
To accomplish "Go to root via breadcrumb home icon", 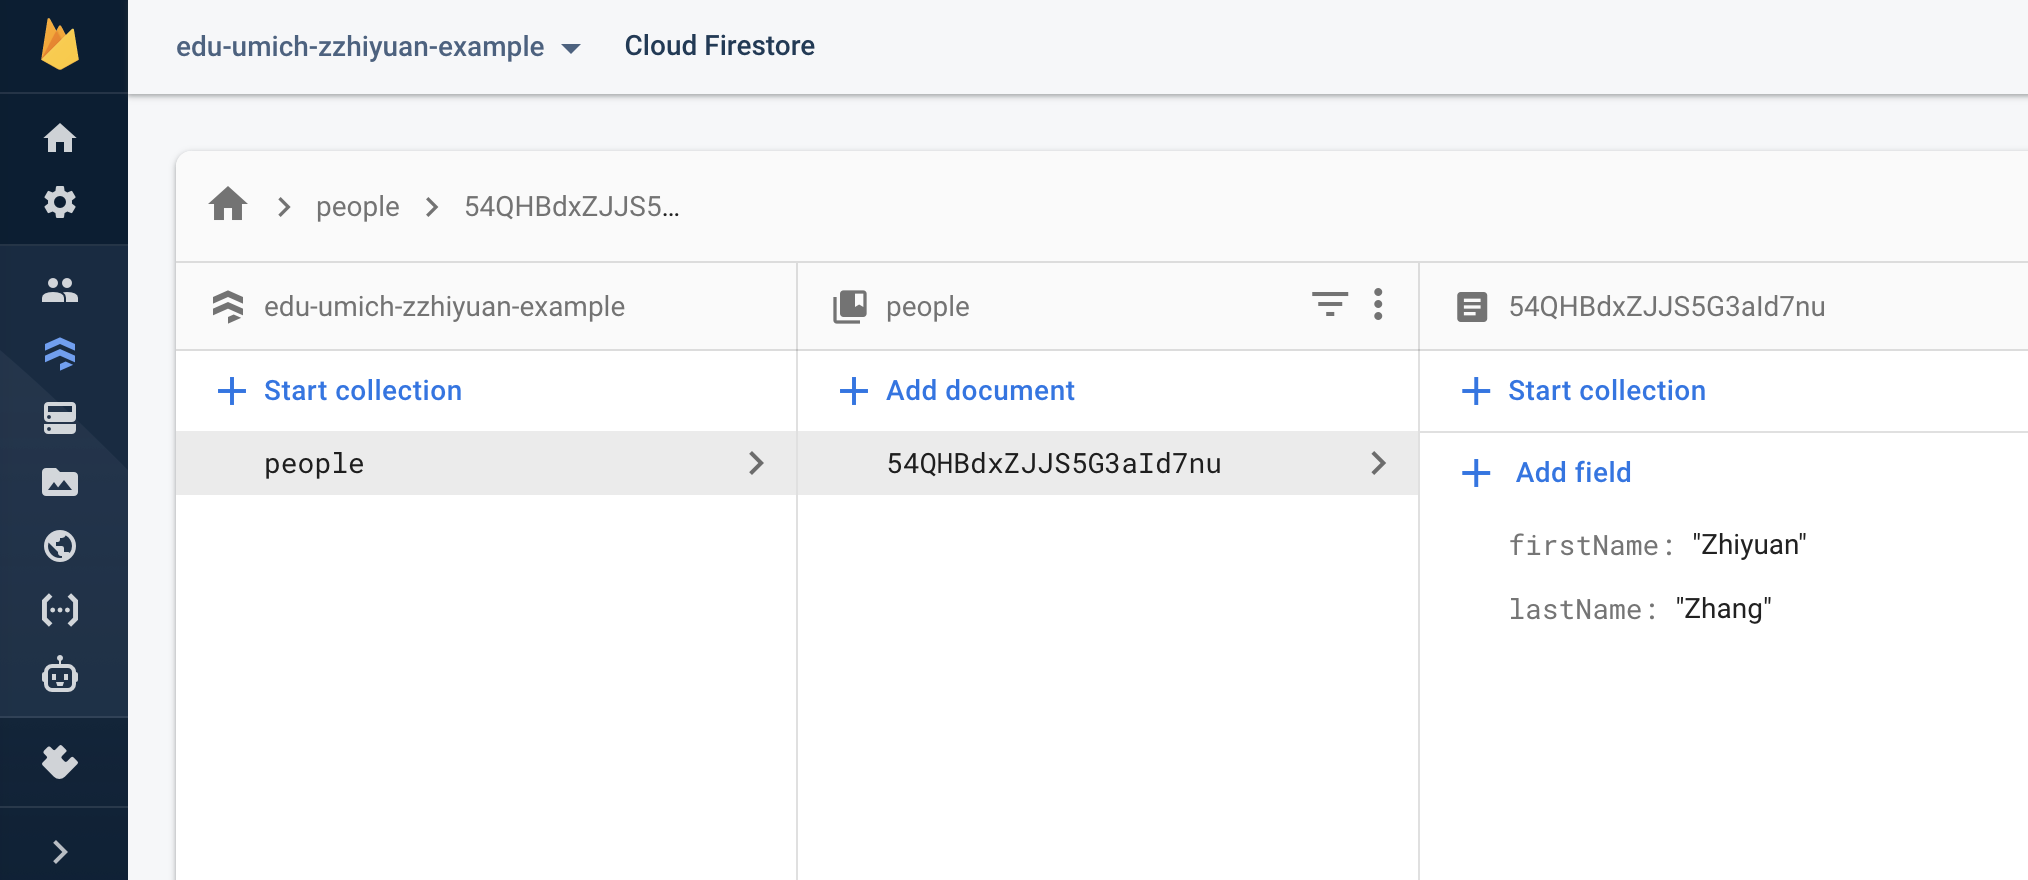I will [228, 204].
